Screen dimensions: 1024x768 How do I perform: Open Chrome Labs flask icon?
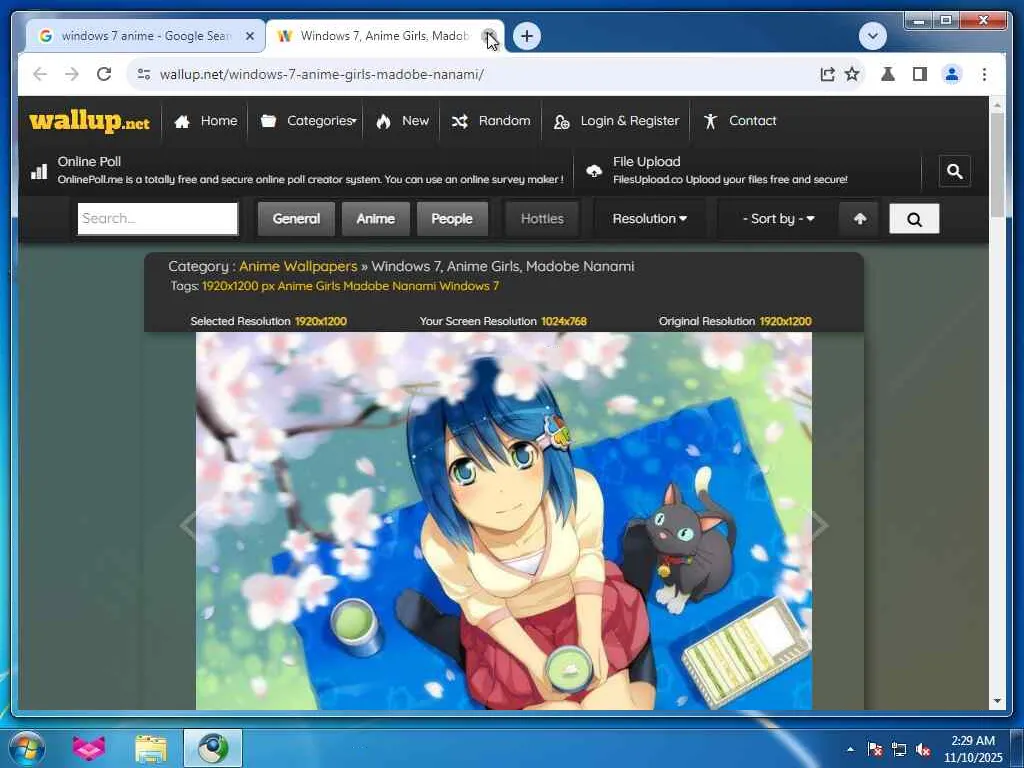pos(888,74)
